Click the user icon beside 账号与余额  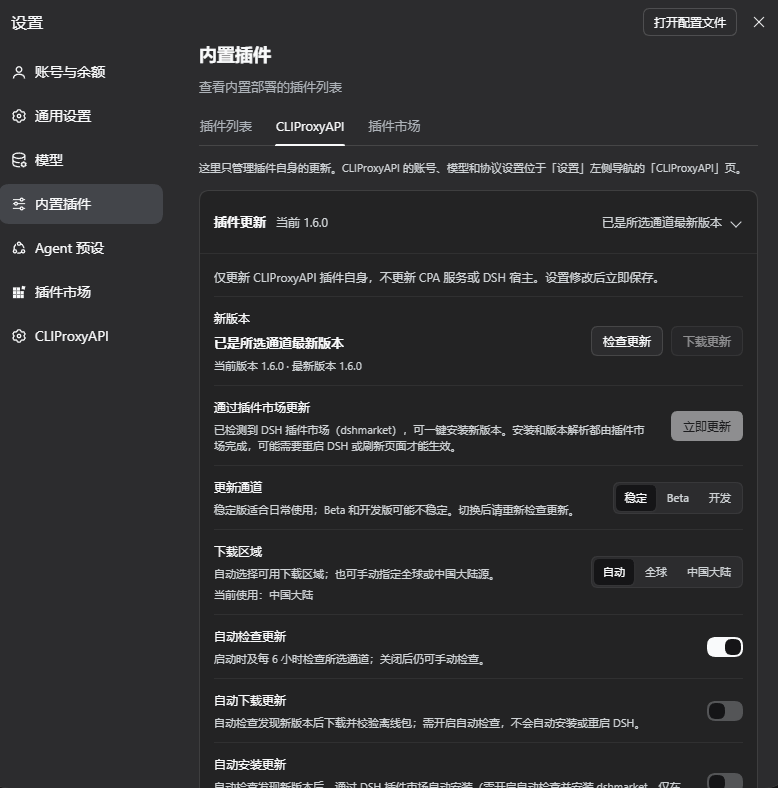coord(19,72)
